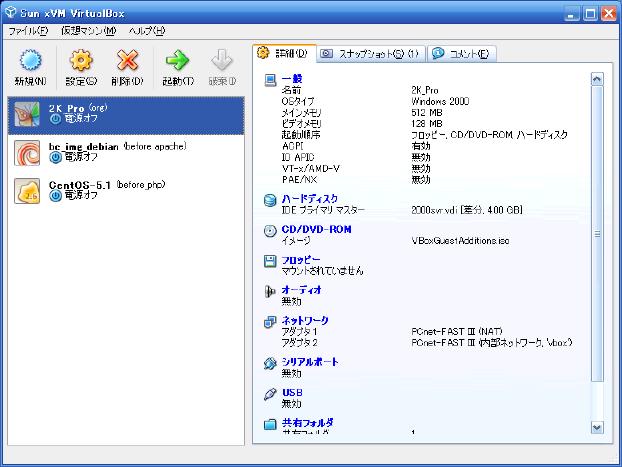Click the USB section plug icon
This screenshot has width=622, height=467.
270,394
